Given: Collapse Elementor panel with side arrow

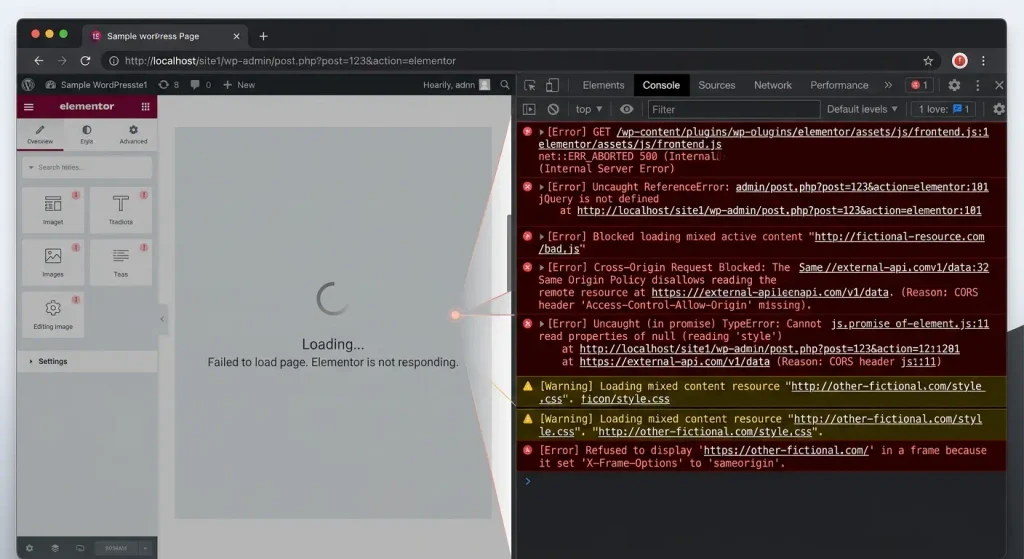Looking at the screenshot, I should 162,319.
